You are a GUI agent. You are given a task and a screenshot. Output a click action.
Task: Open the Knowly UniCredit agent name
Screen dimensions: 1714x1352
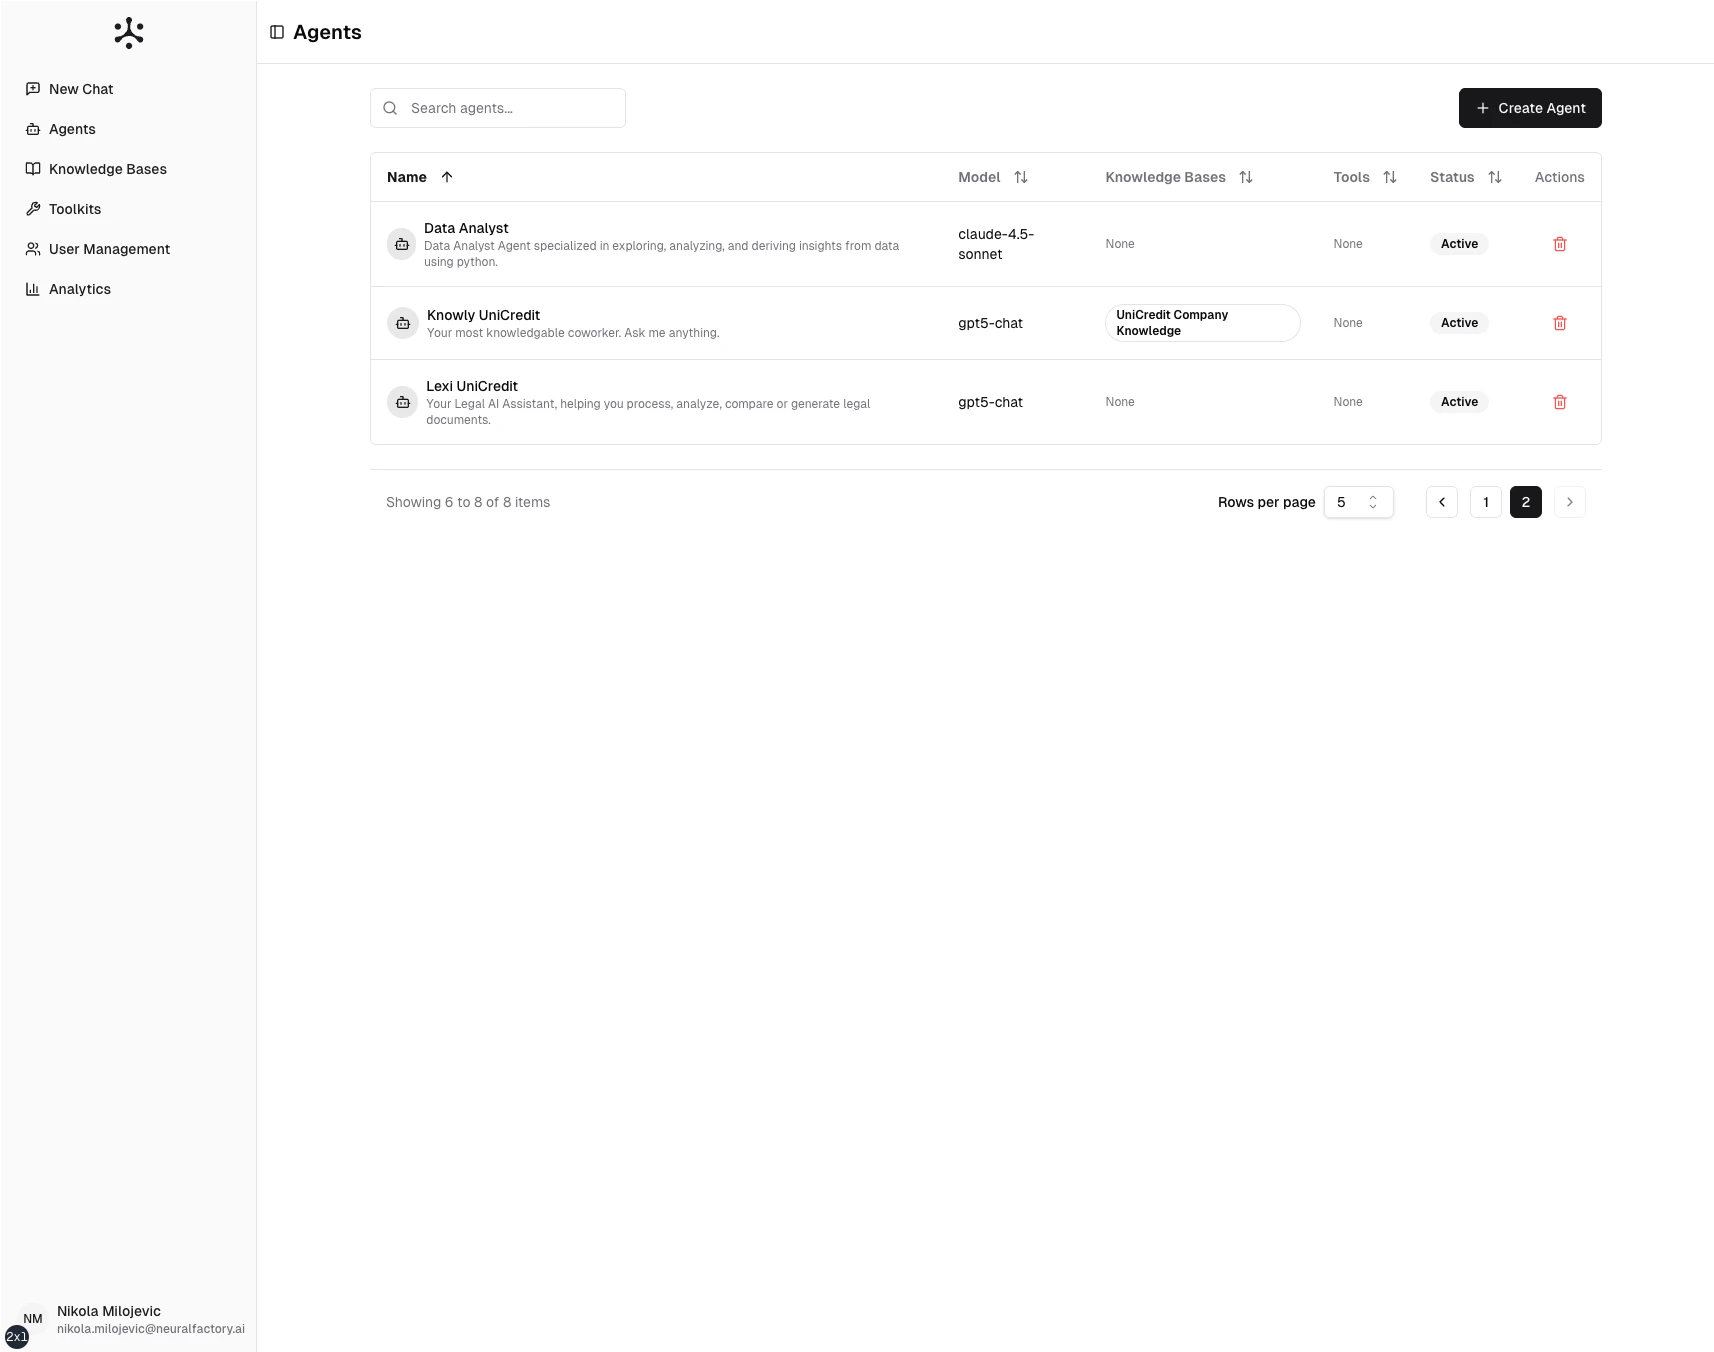[x=483, y=315]
